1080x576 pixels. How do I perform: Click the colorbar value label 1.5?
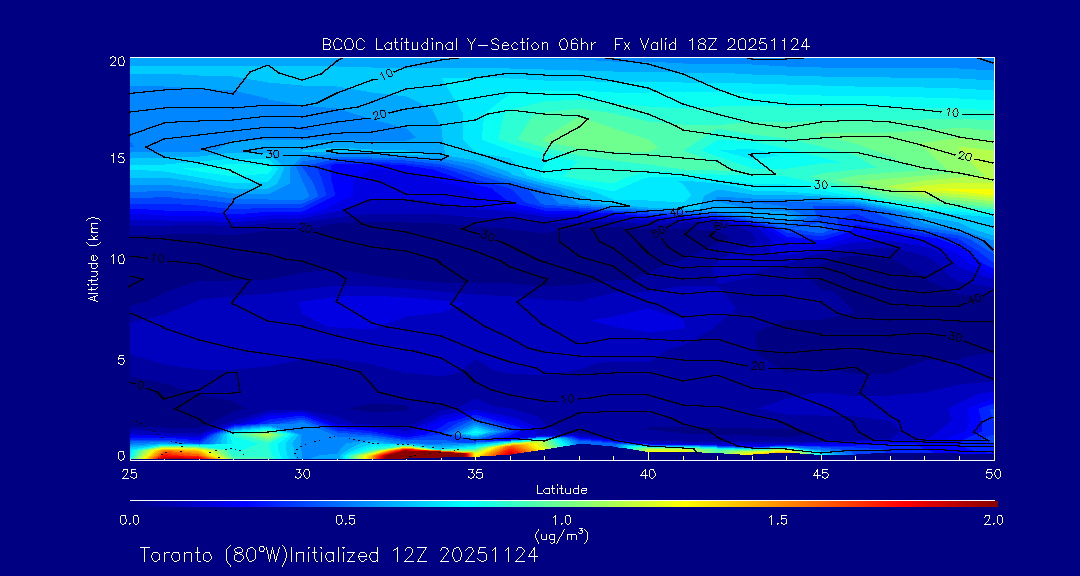click(x=778, y=520)
